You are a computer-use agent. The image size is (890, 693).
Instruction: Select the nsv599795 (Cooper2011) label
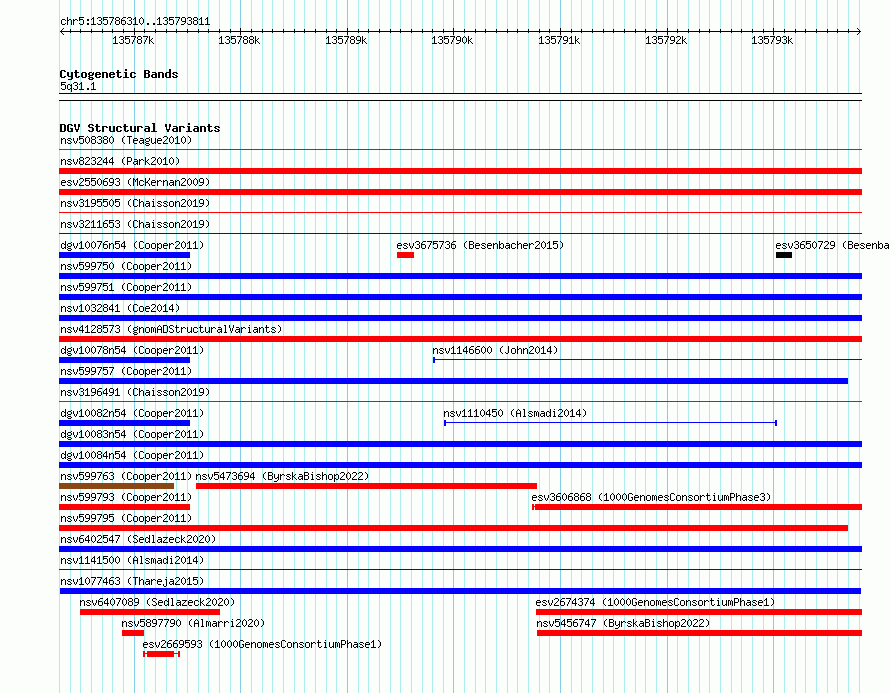126,518
